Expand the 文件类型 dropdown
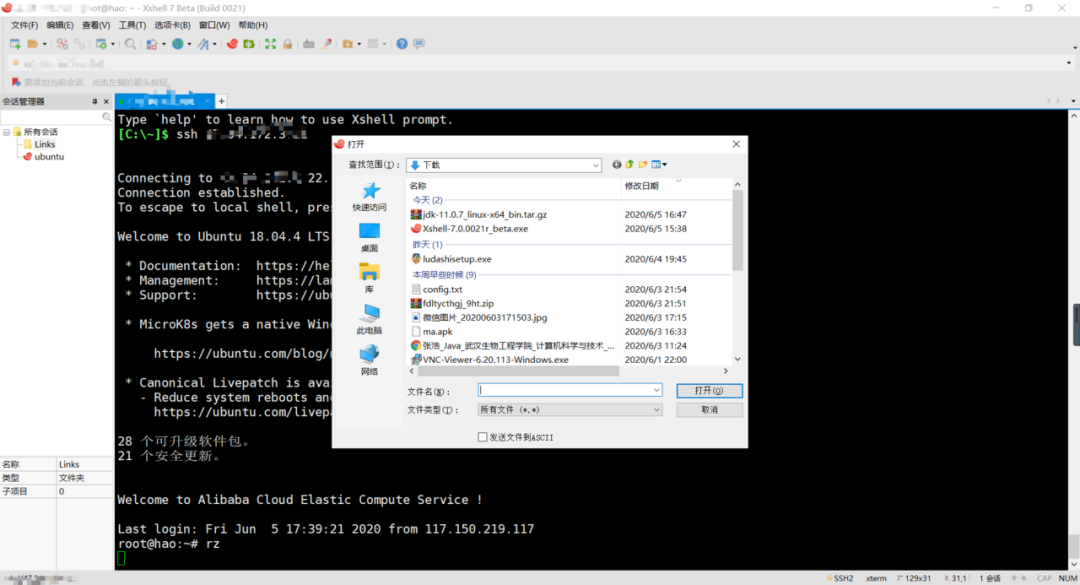The image size is (1080, 585). pyautogui.click(x=656, y=410)
